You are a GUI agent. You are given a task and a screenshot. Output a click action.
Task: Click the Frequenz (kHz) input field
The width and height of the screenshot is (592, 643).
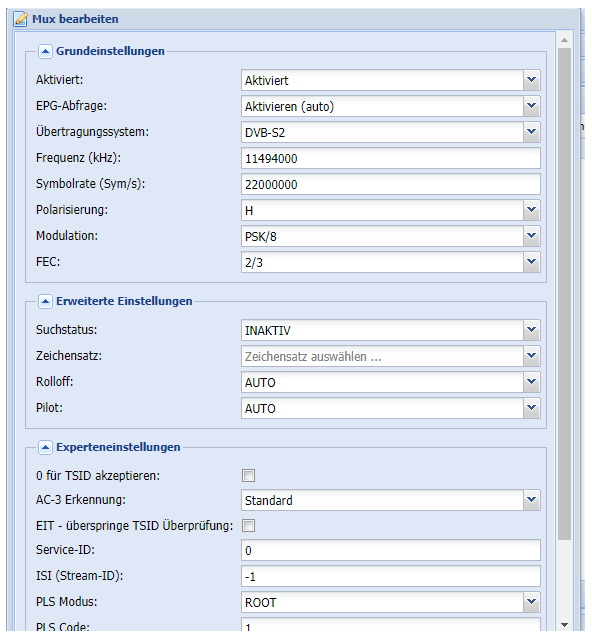click(391, 158)
